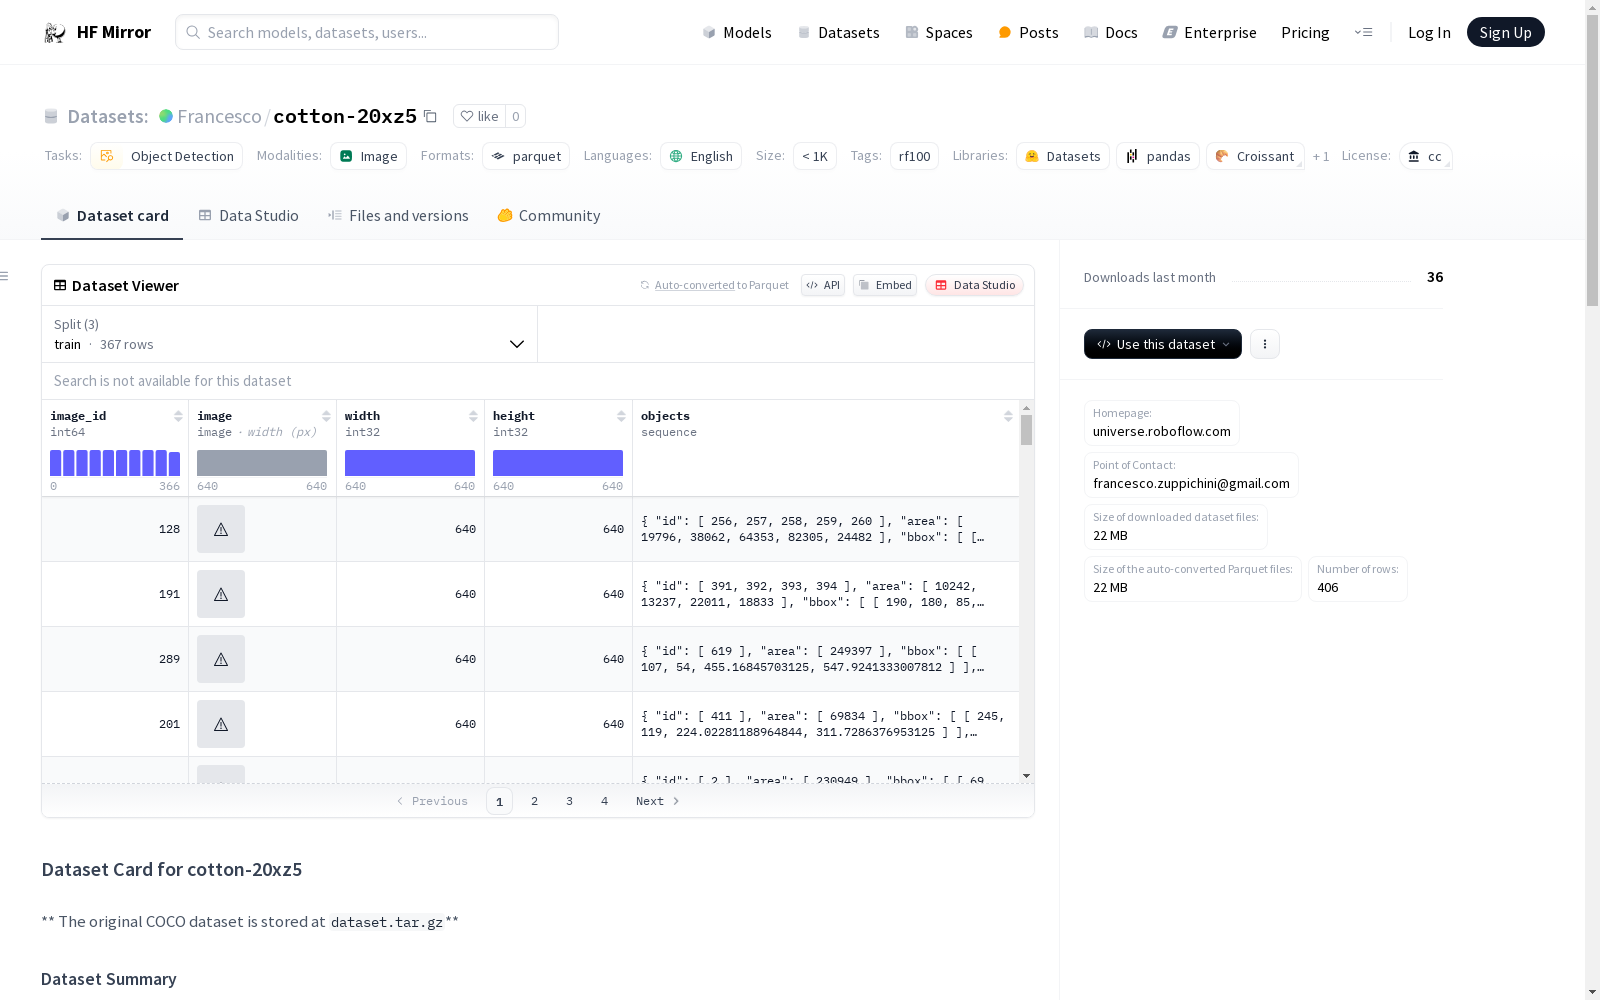This screenshot has height=1000, width=1600.
Task: Click the API button in Dataset Viewer
Action: pos(823,285)
